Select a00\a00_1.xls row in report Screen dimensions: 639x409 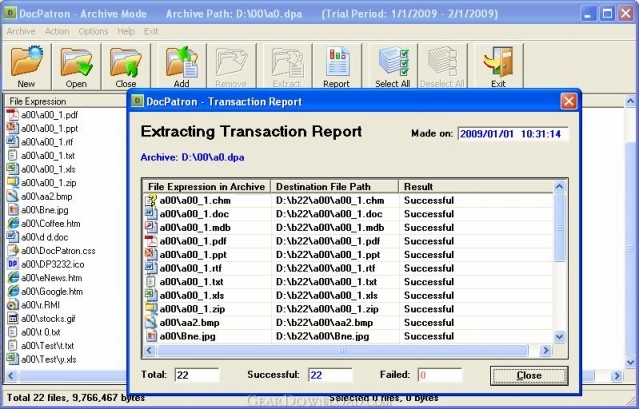(x=349, y=295)
